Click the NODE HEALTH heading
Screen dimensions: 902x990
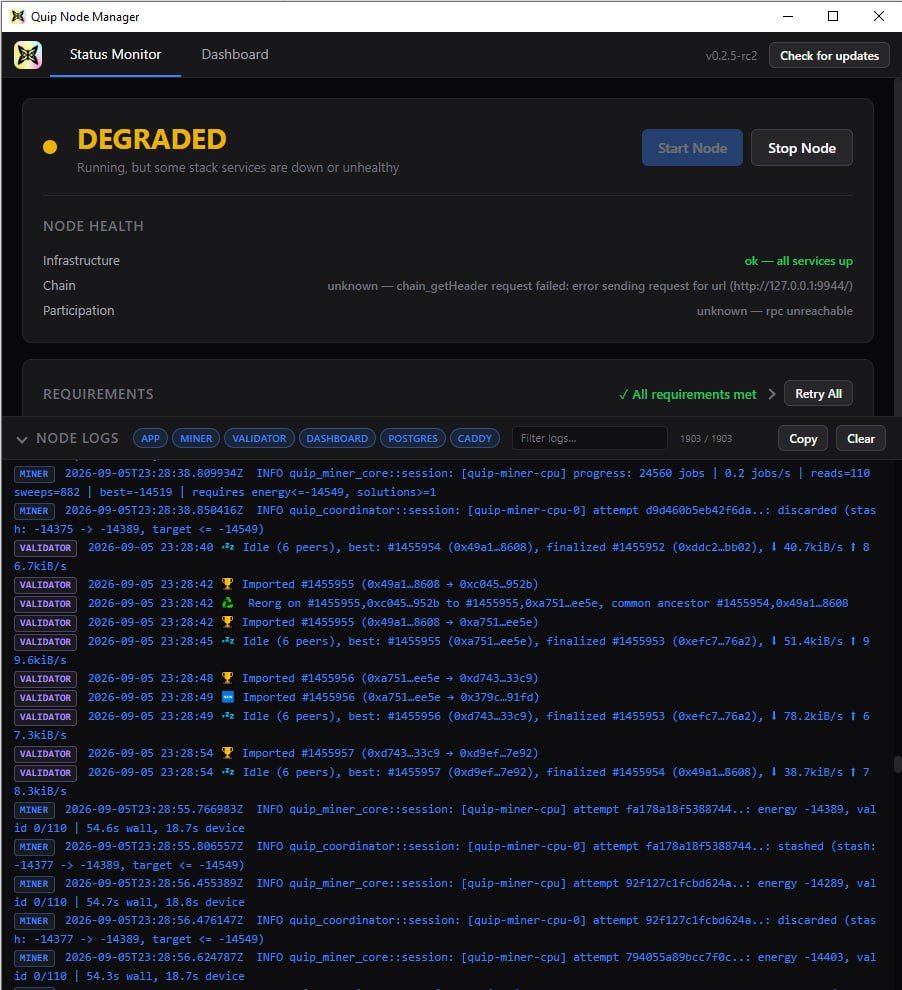tap(93, 226)
